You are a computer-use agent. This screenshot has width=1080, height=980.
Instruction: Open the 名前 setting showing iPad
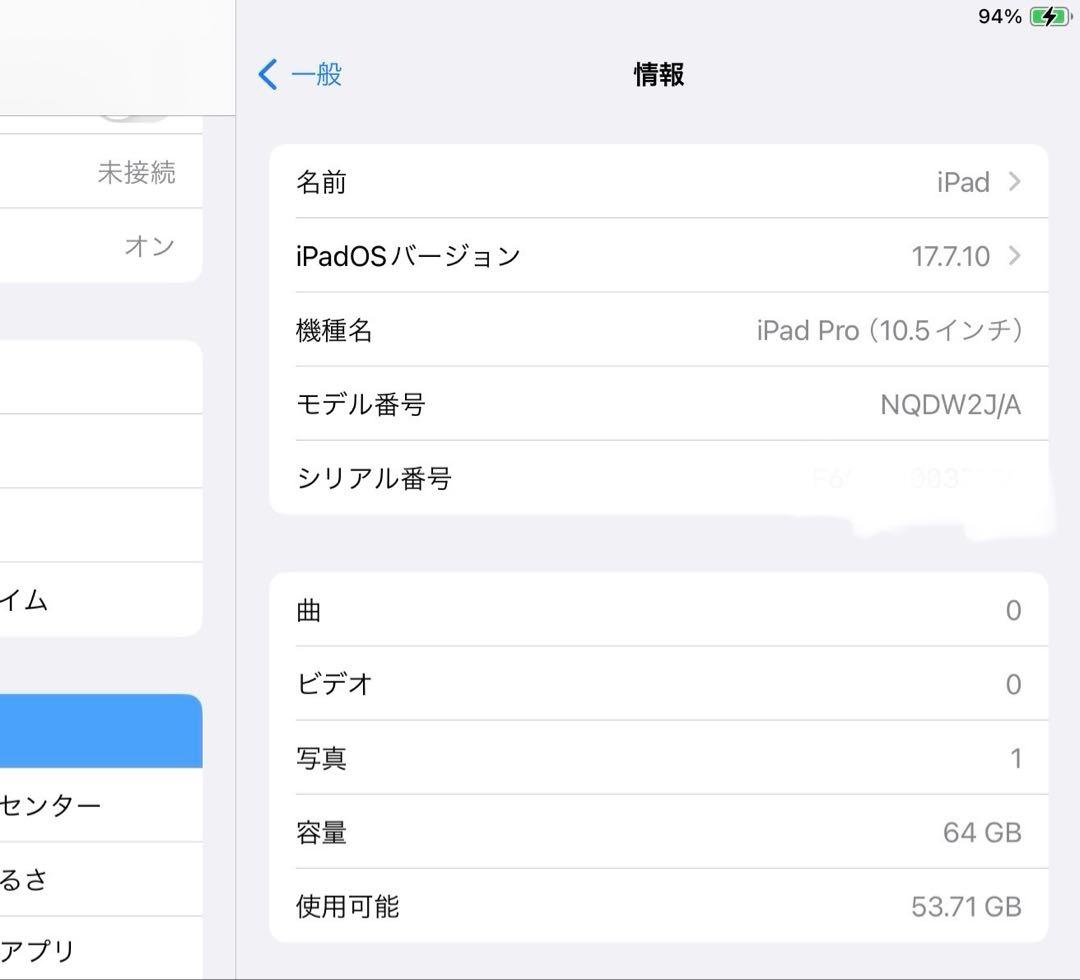click(x=660, y=182)
